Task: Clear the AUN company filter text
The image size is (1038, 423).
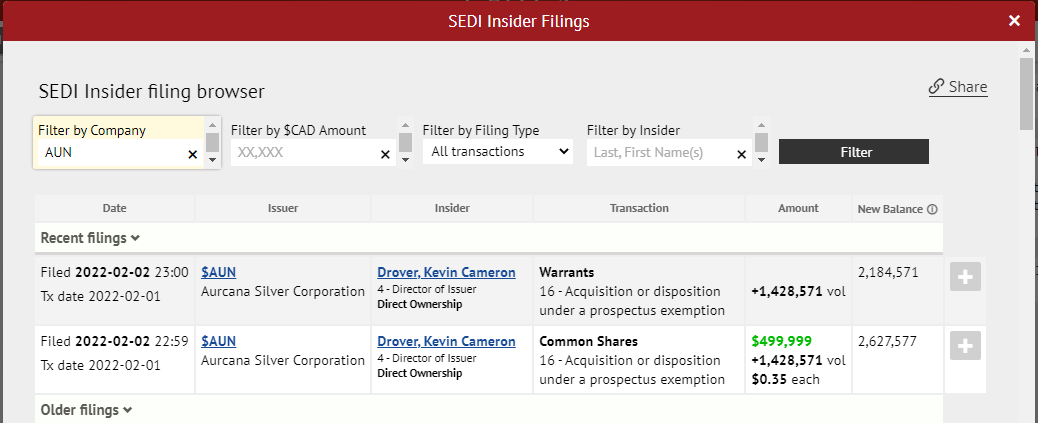Action: pyautogui.click(x=193, y=155)
